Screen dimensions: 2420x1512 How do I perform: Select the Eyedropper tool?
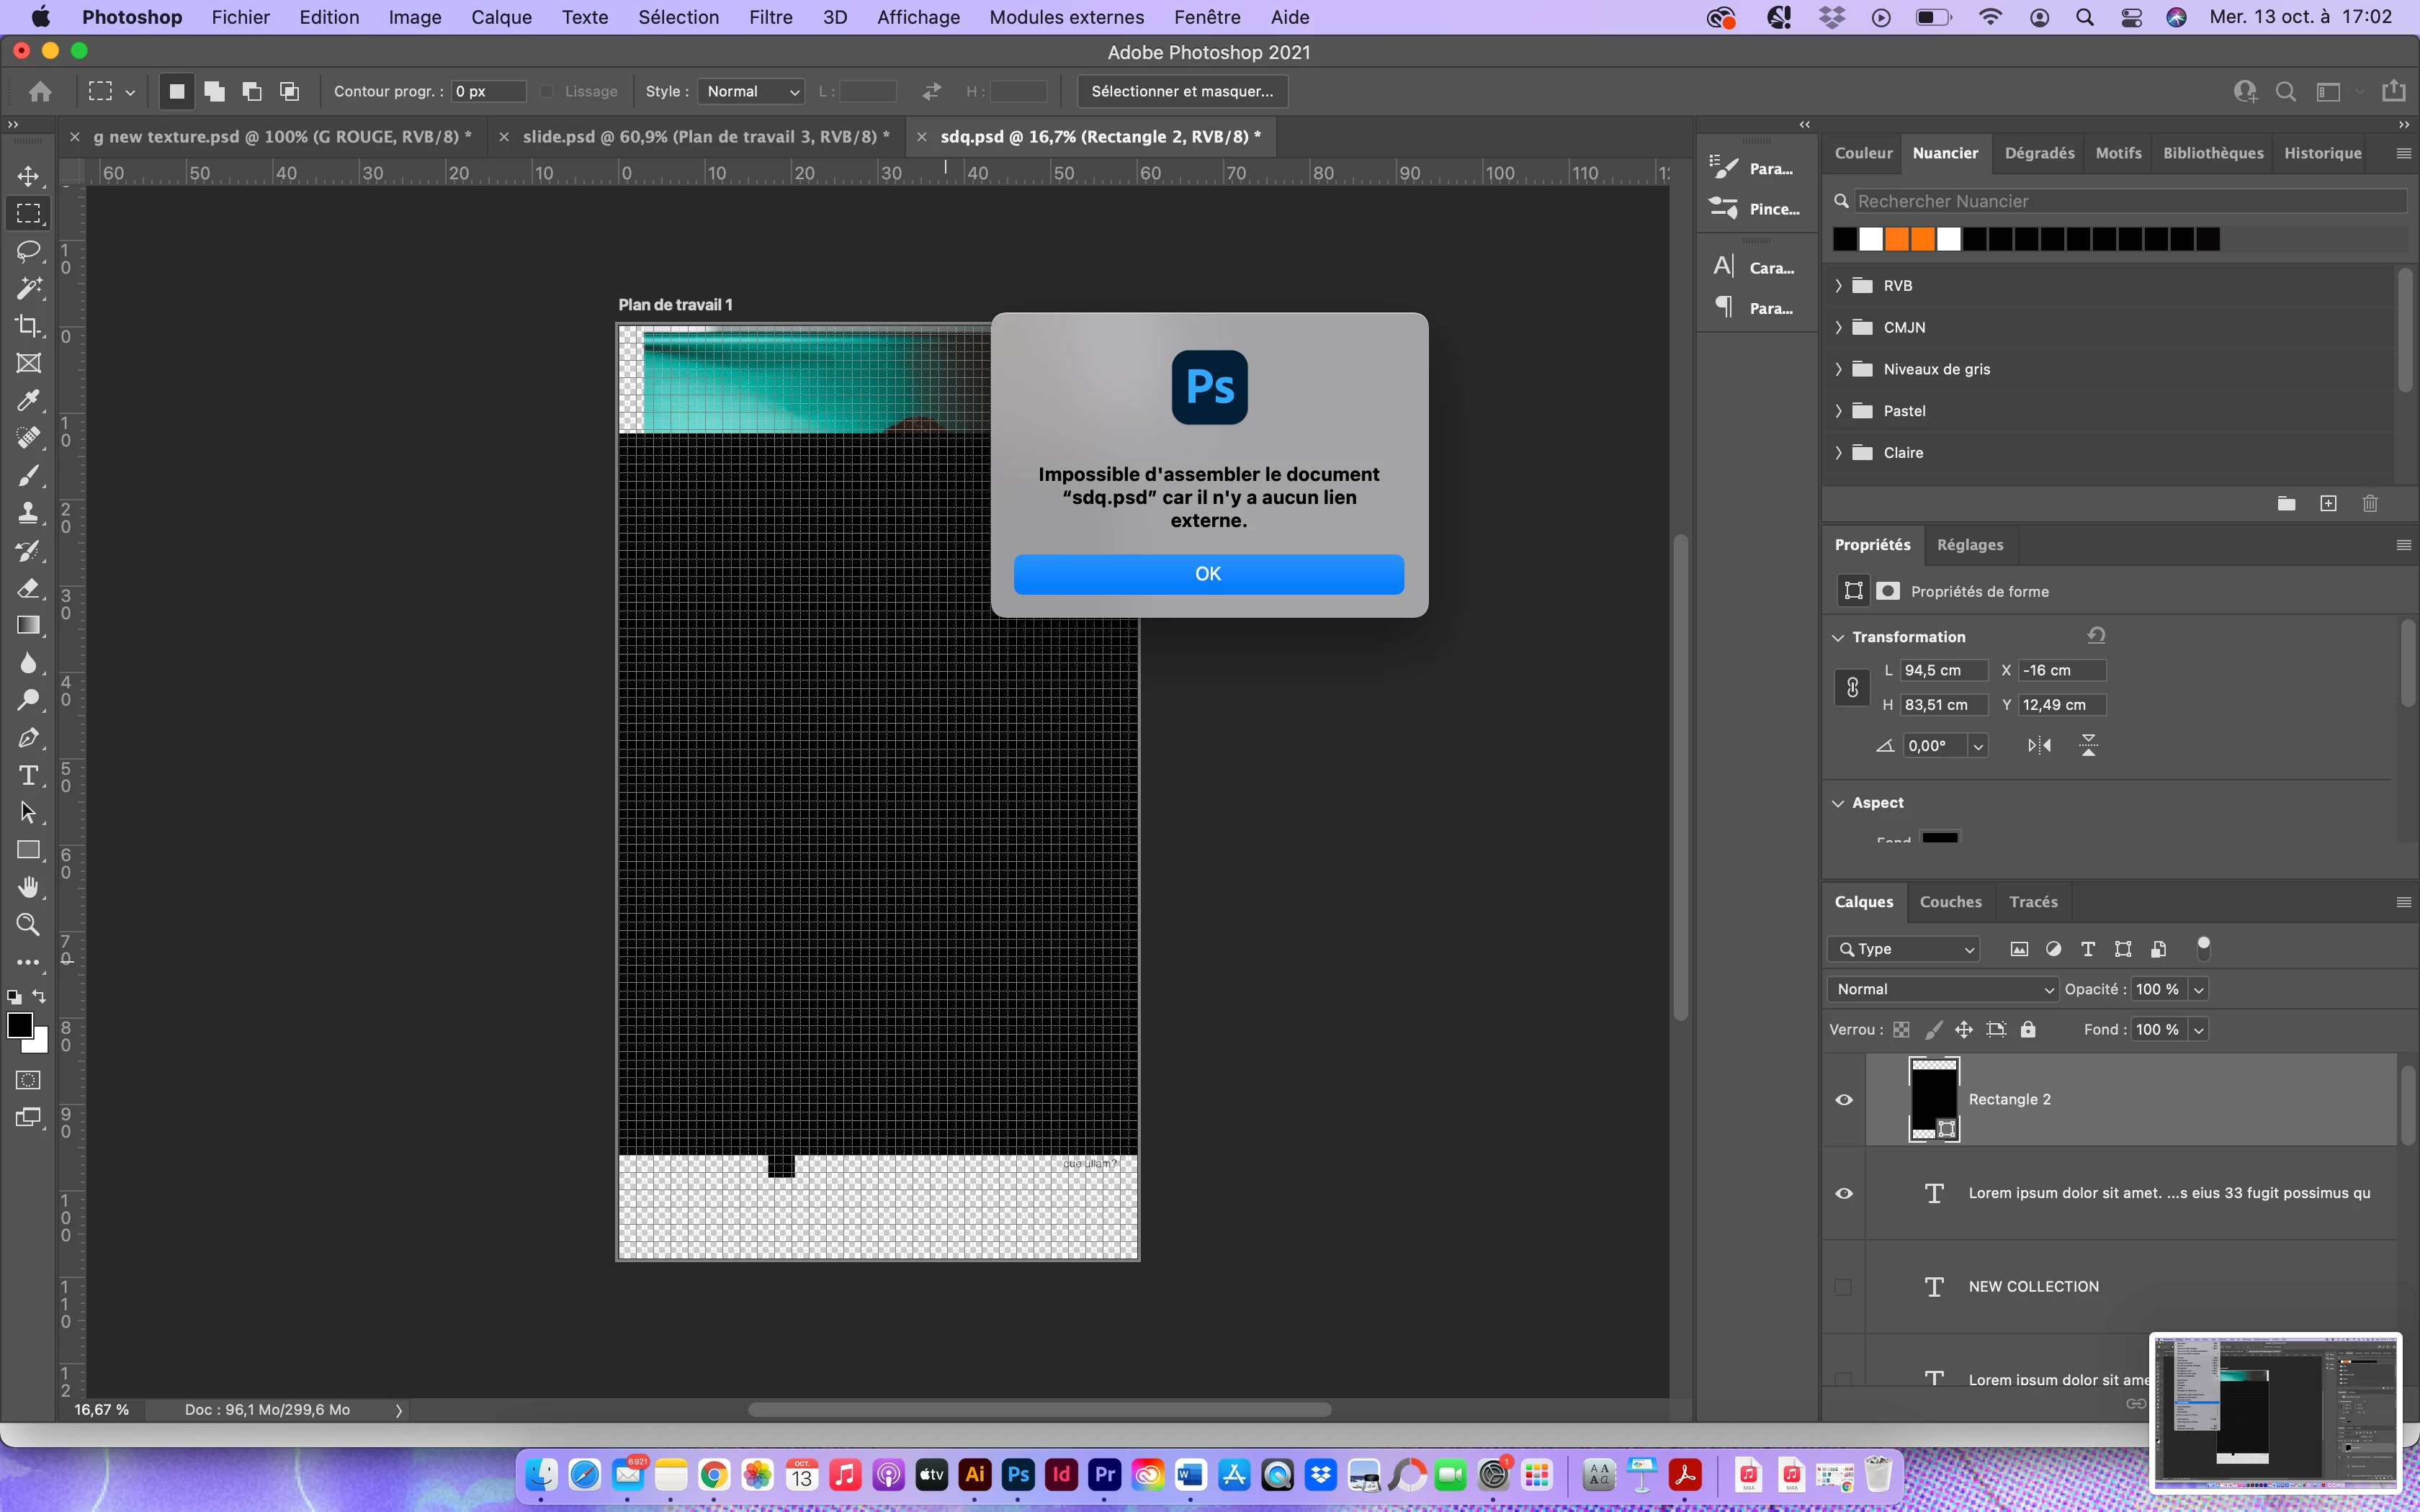click(28, 401)
